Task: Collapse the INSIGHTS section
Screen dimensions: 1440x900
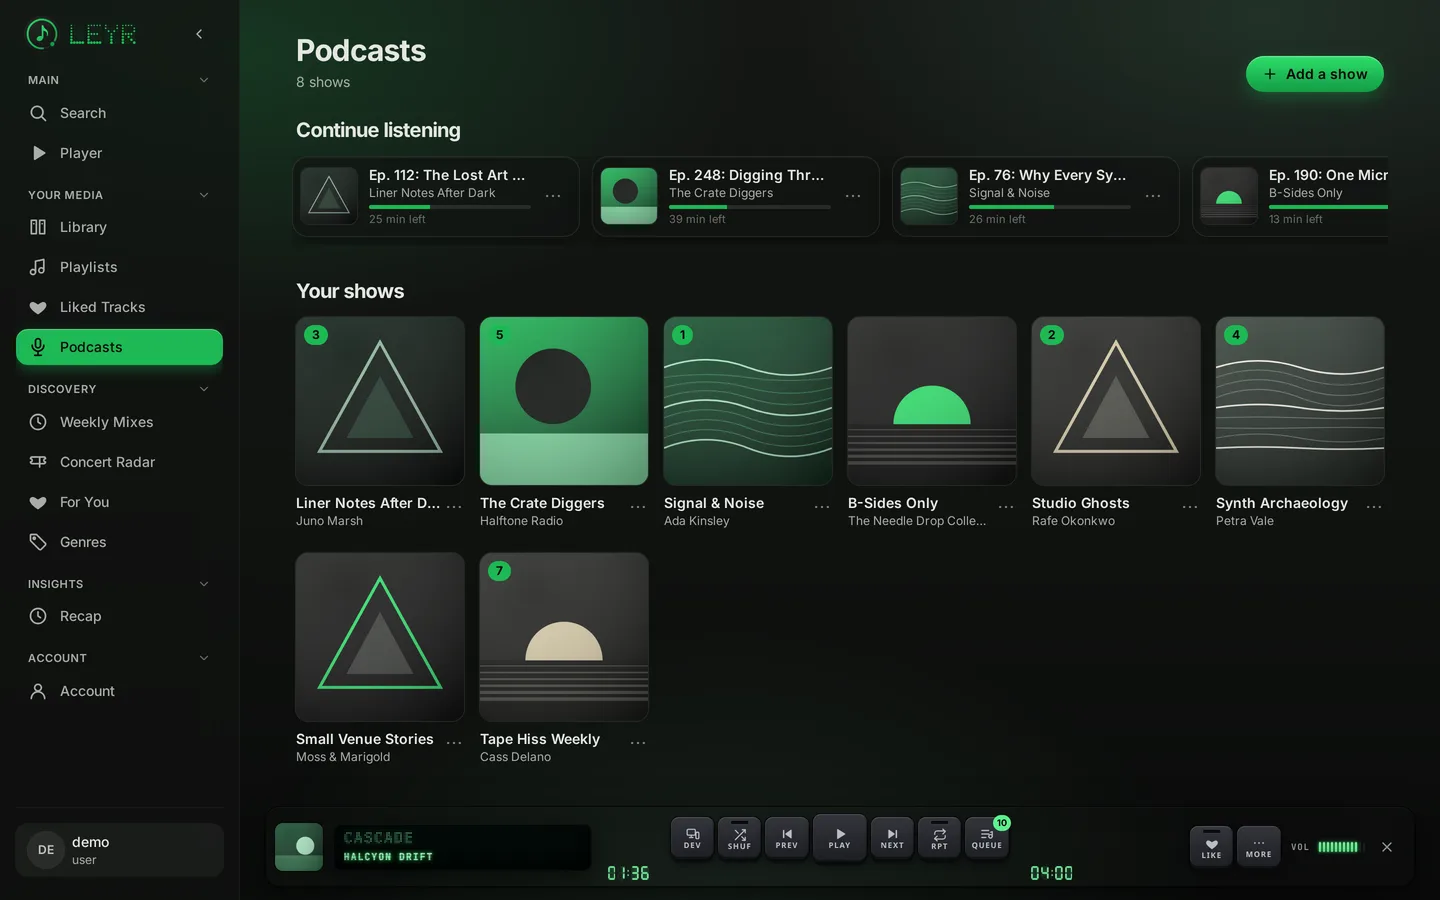Action: [204, 584]
